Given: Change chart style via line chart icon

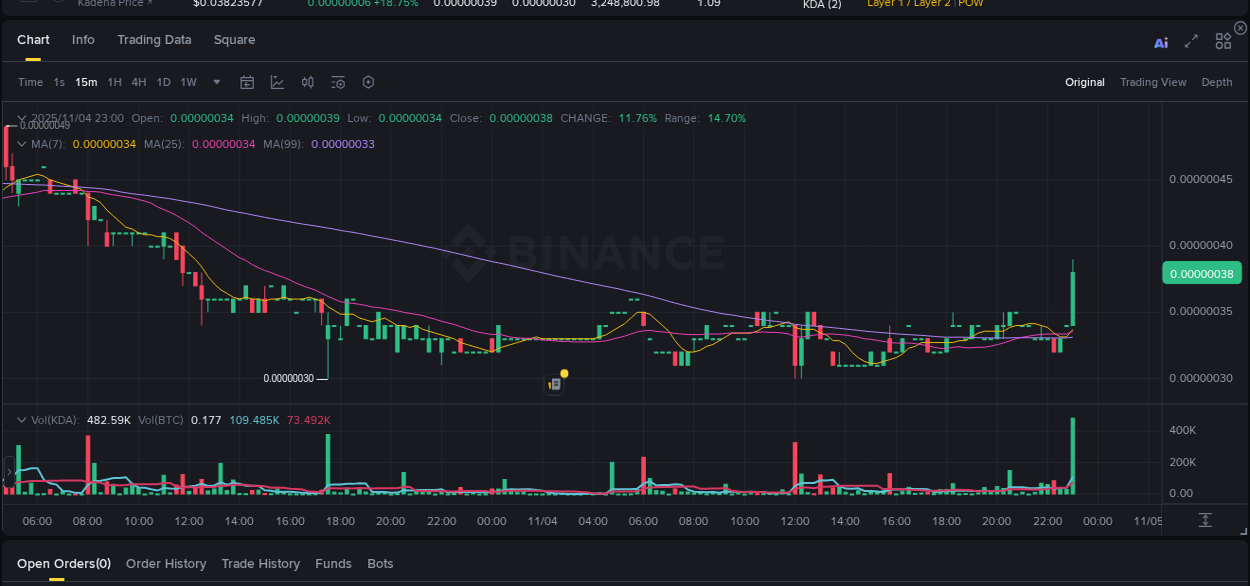Looking at the screenshot, I should (277, 82).
